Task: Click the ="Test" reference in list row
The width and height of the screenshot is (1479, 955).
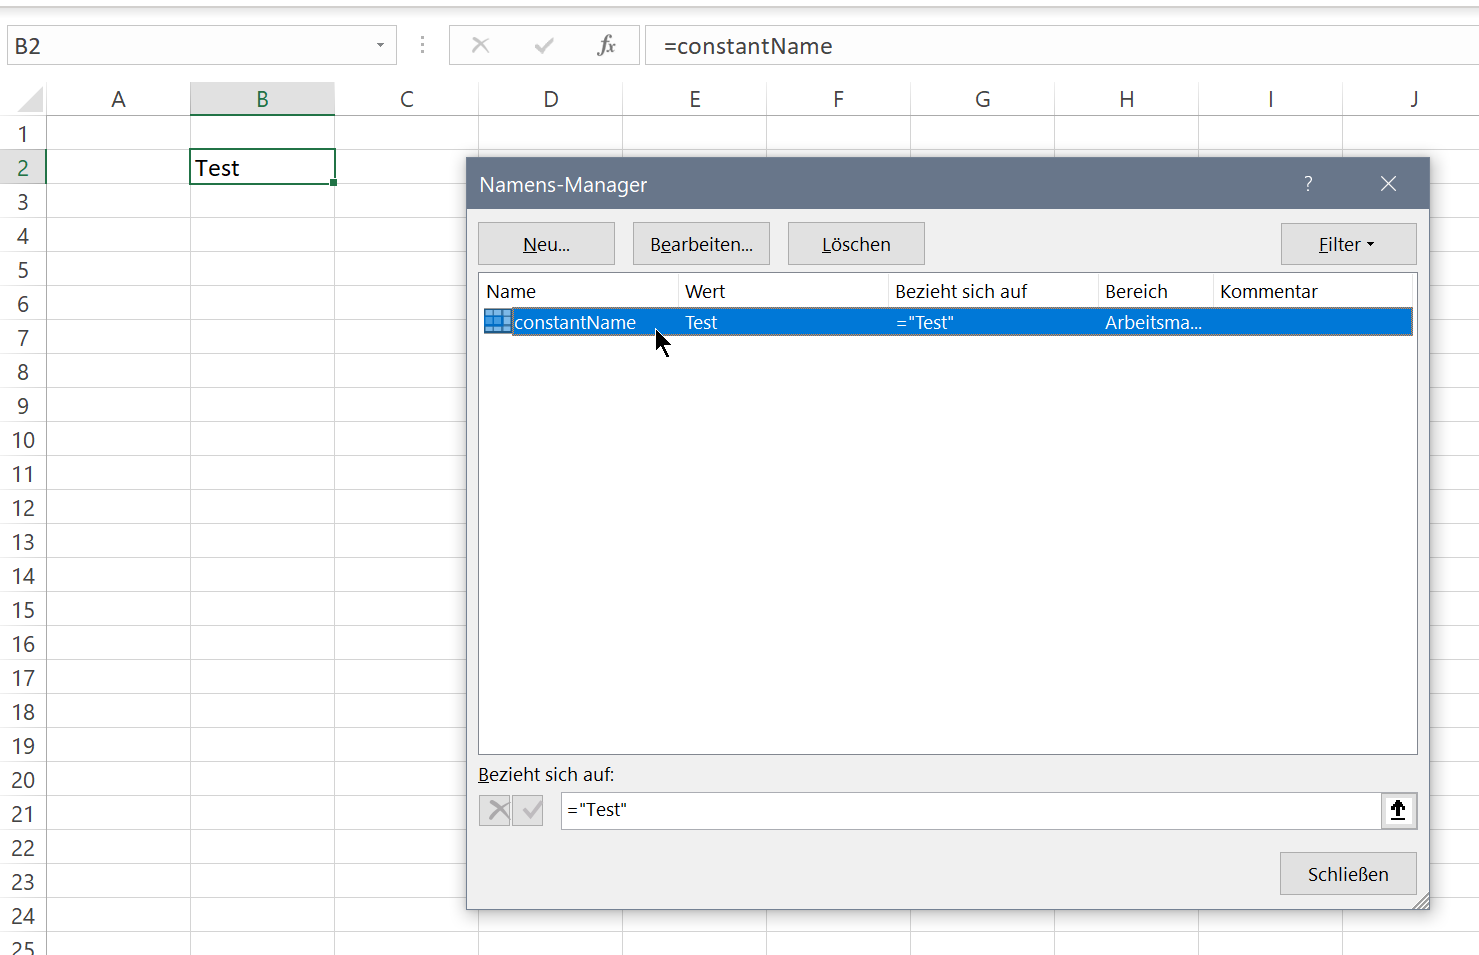Action: tap(925, 322)
